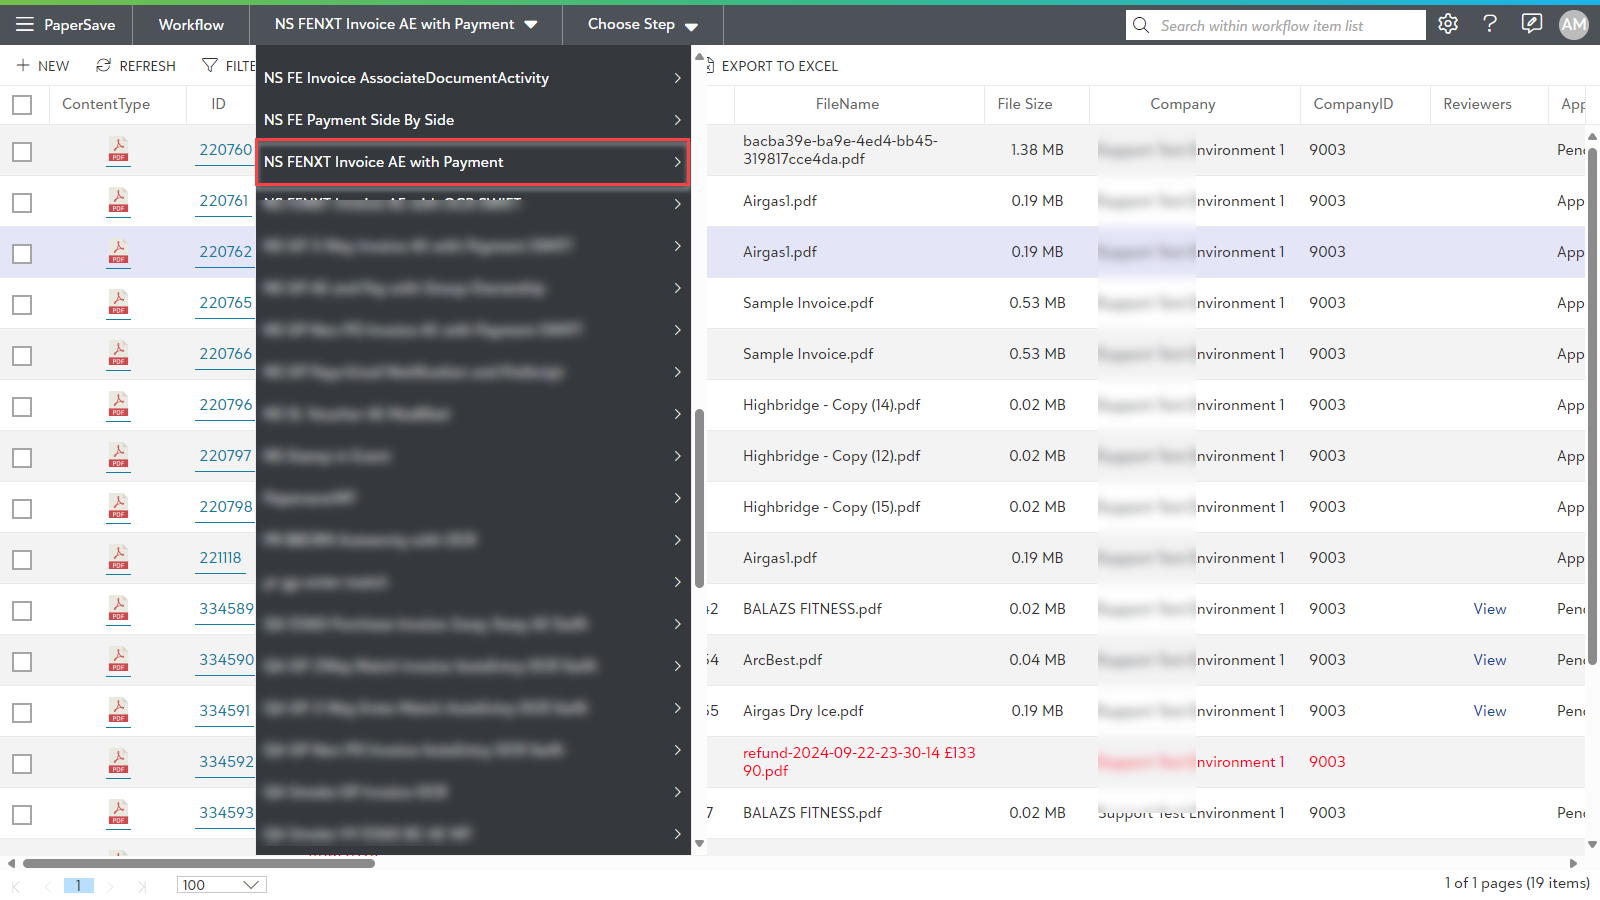Toggle the select-all header checkbox
Screen dimensions: 1600x900
coord(22,104)
